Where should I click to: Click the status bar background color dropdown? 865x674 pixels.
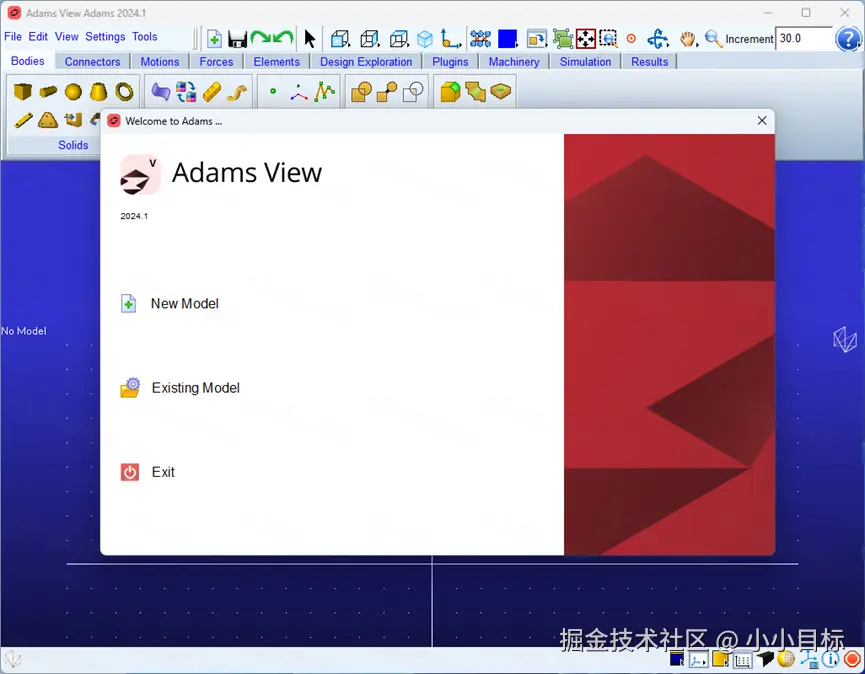point(677,659)
